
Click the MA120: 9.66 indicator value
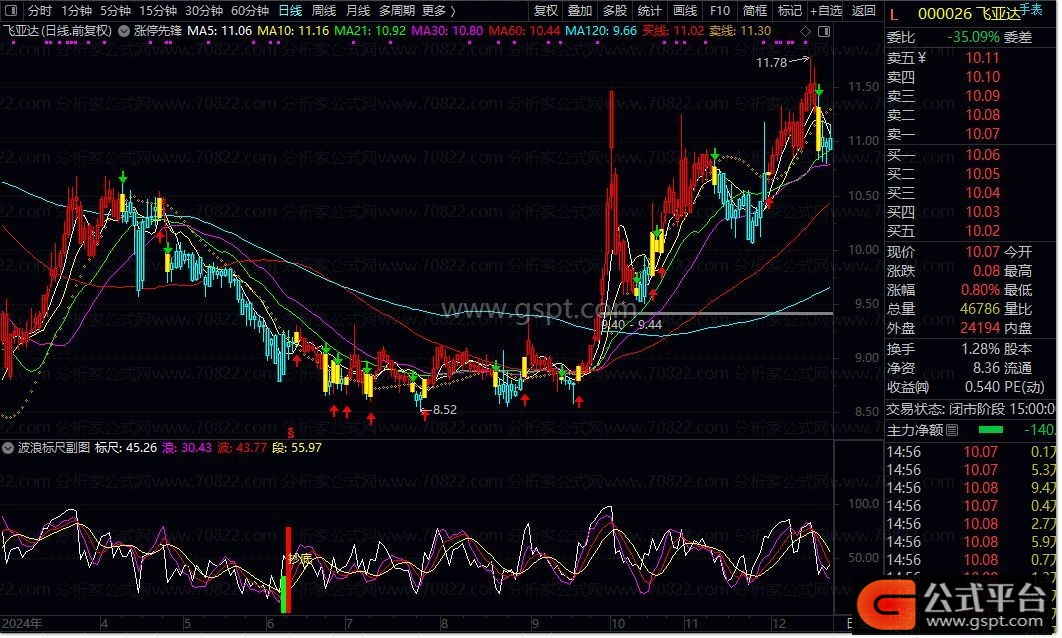tap(601, 31)
